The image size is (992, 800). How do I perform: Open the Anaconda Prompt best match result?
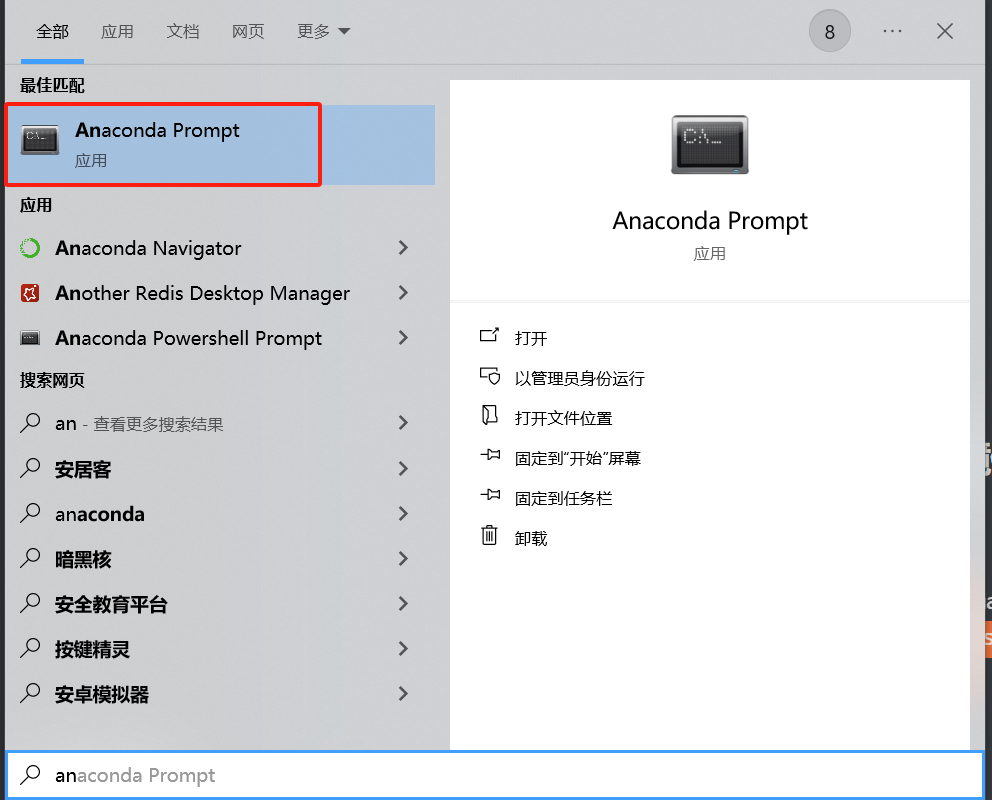pyautogui.click(x=220, y=145)
